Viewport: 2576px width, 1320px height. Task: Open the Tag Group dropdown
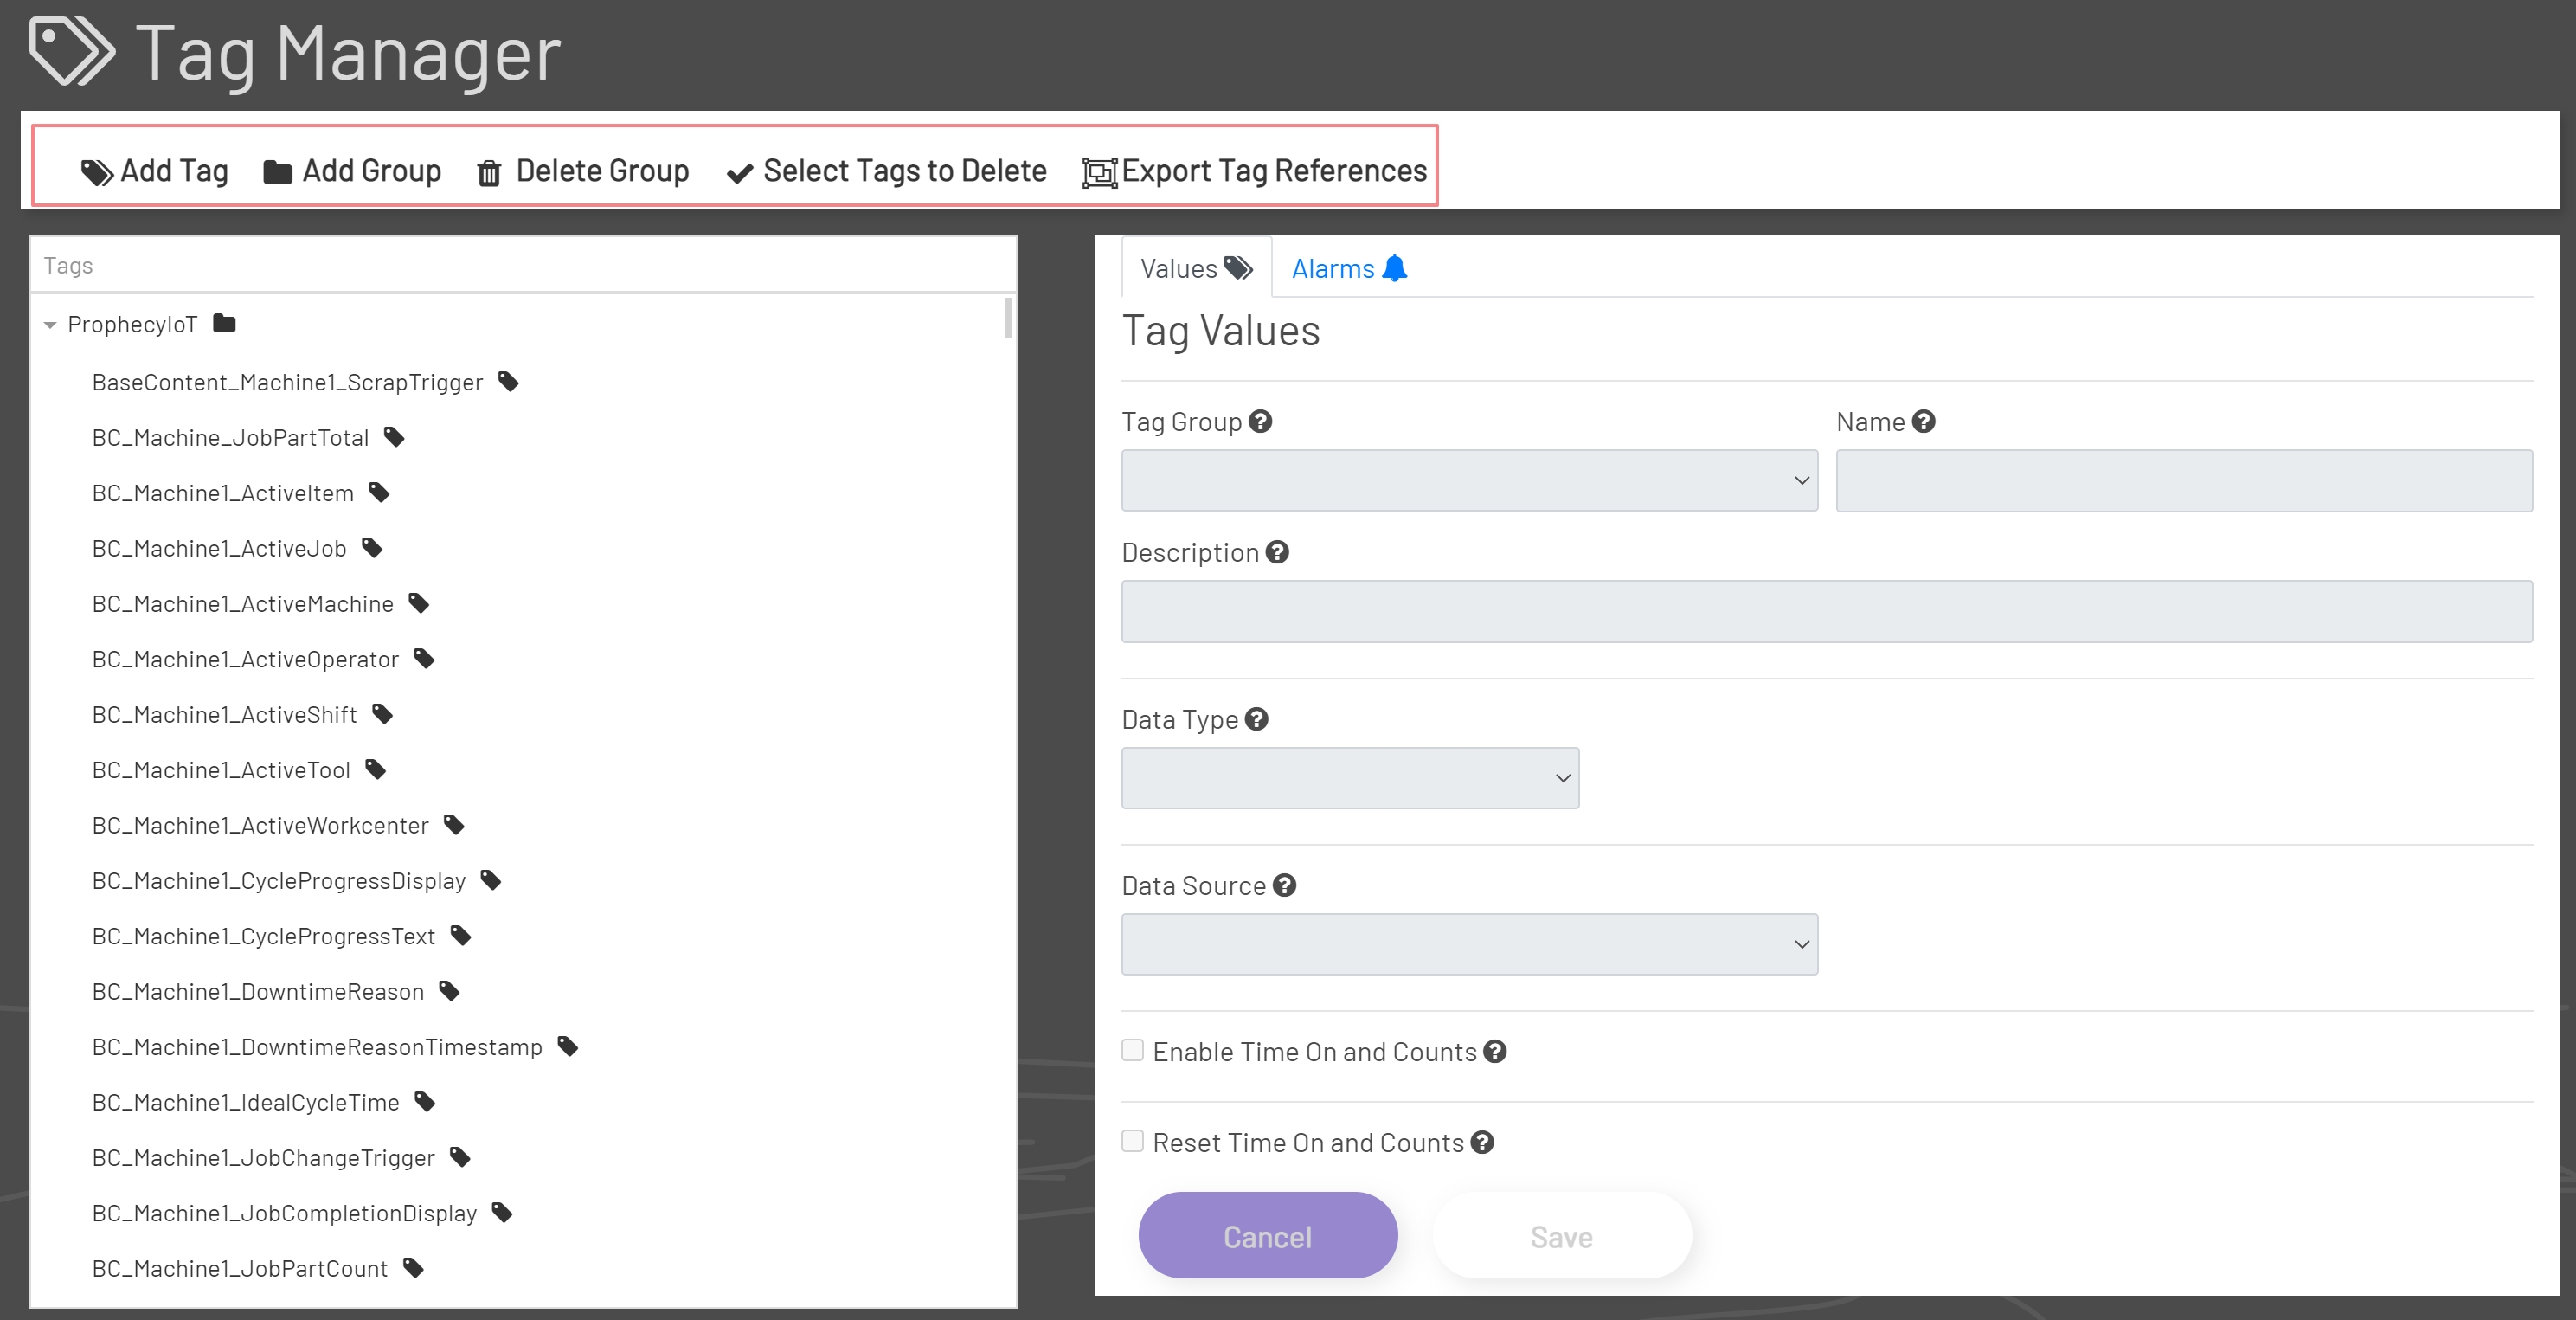pos(1470,480)
